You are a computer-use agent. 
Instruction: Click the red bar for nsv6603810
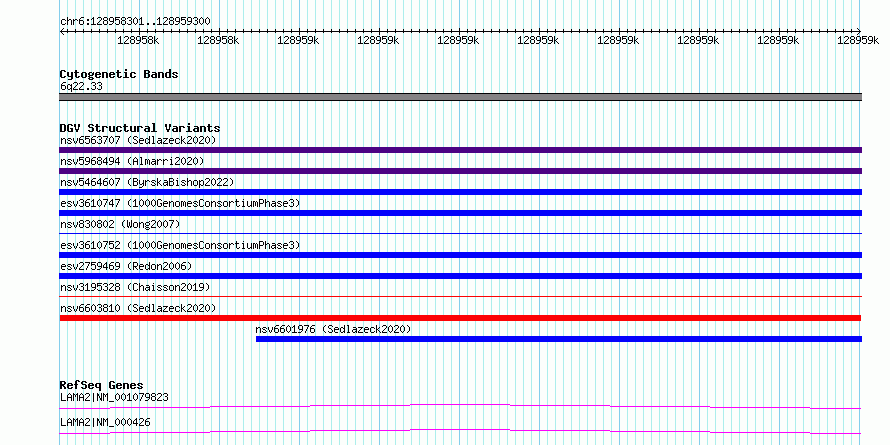click(460, 318)
